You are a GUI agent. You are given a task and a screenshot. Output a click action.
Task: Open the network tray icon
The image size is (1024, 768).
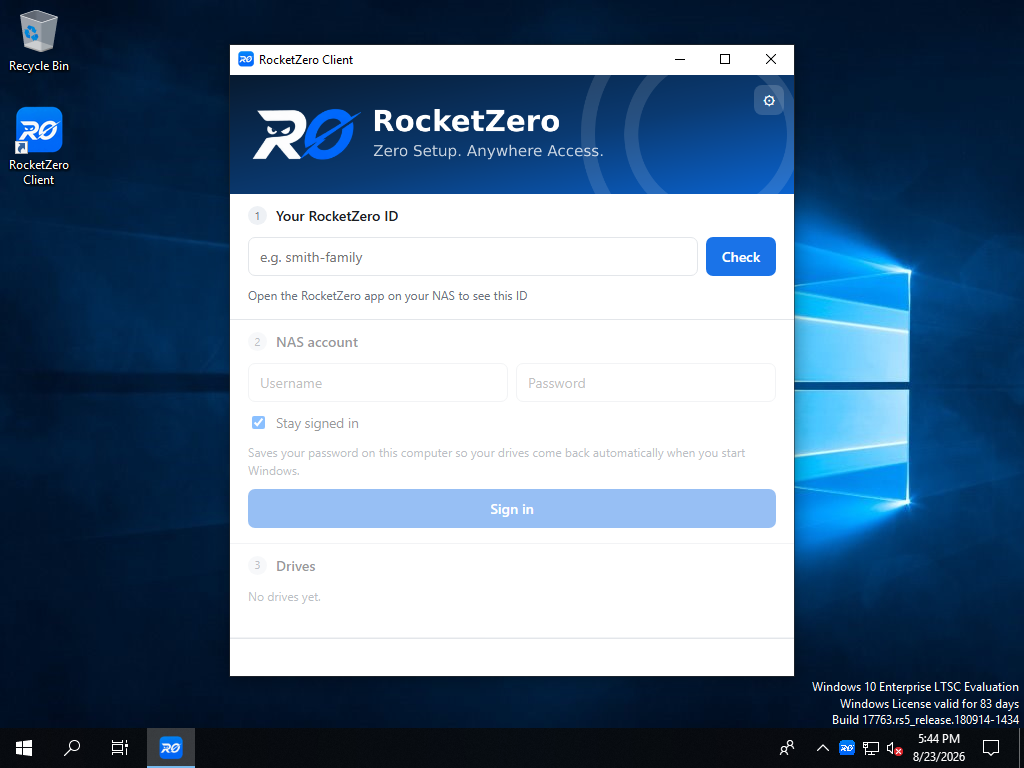[871, 748]
